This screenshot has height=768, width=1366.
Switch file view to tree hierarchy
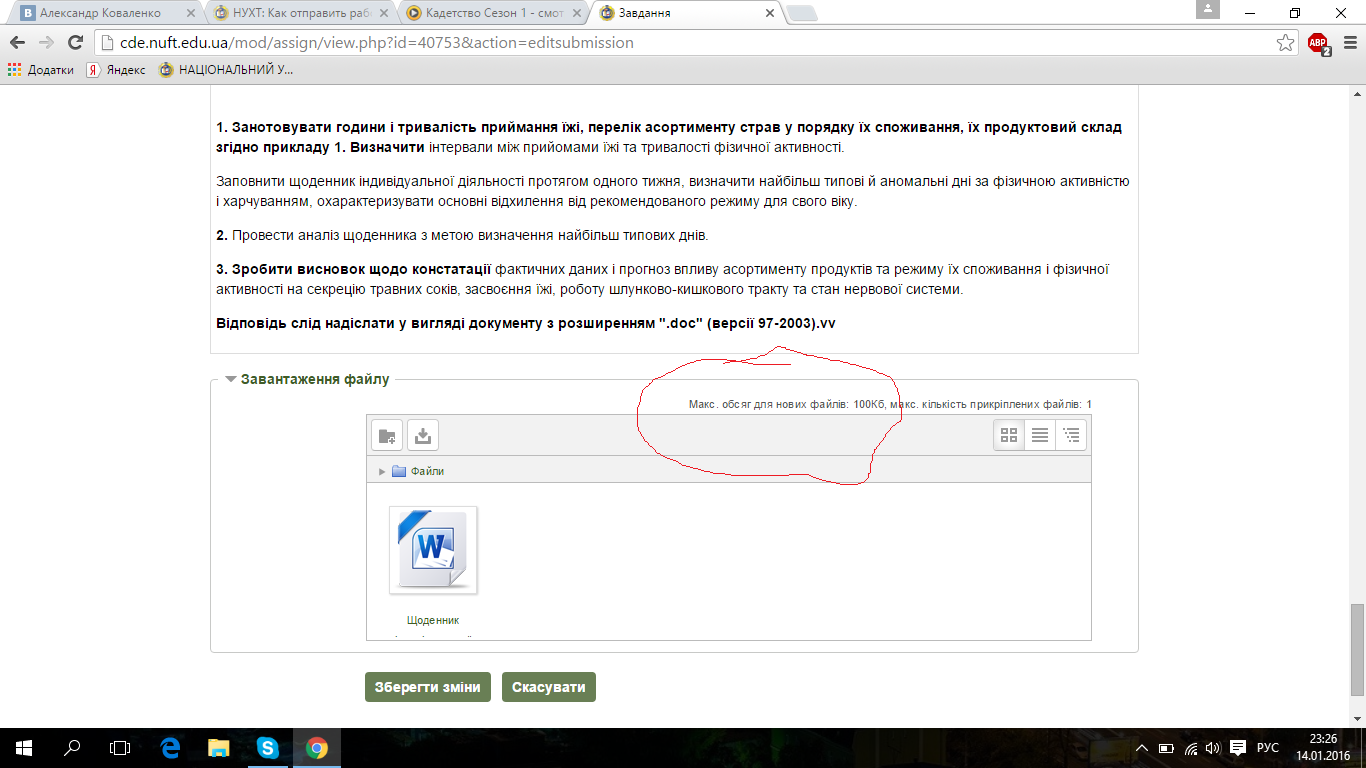1071,435
